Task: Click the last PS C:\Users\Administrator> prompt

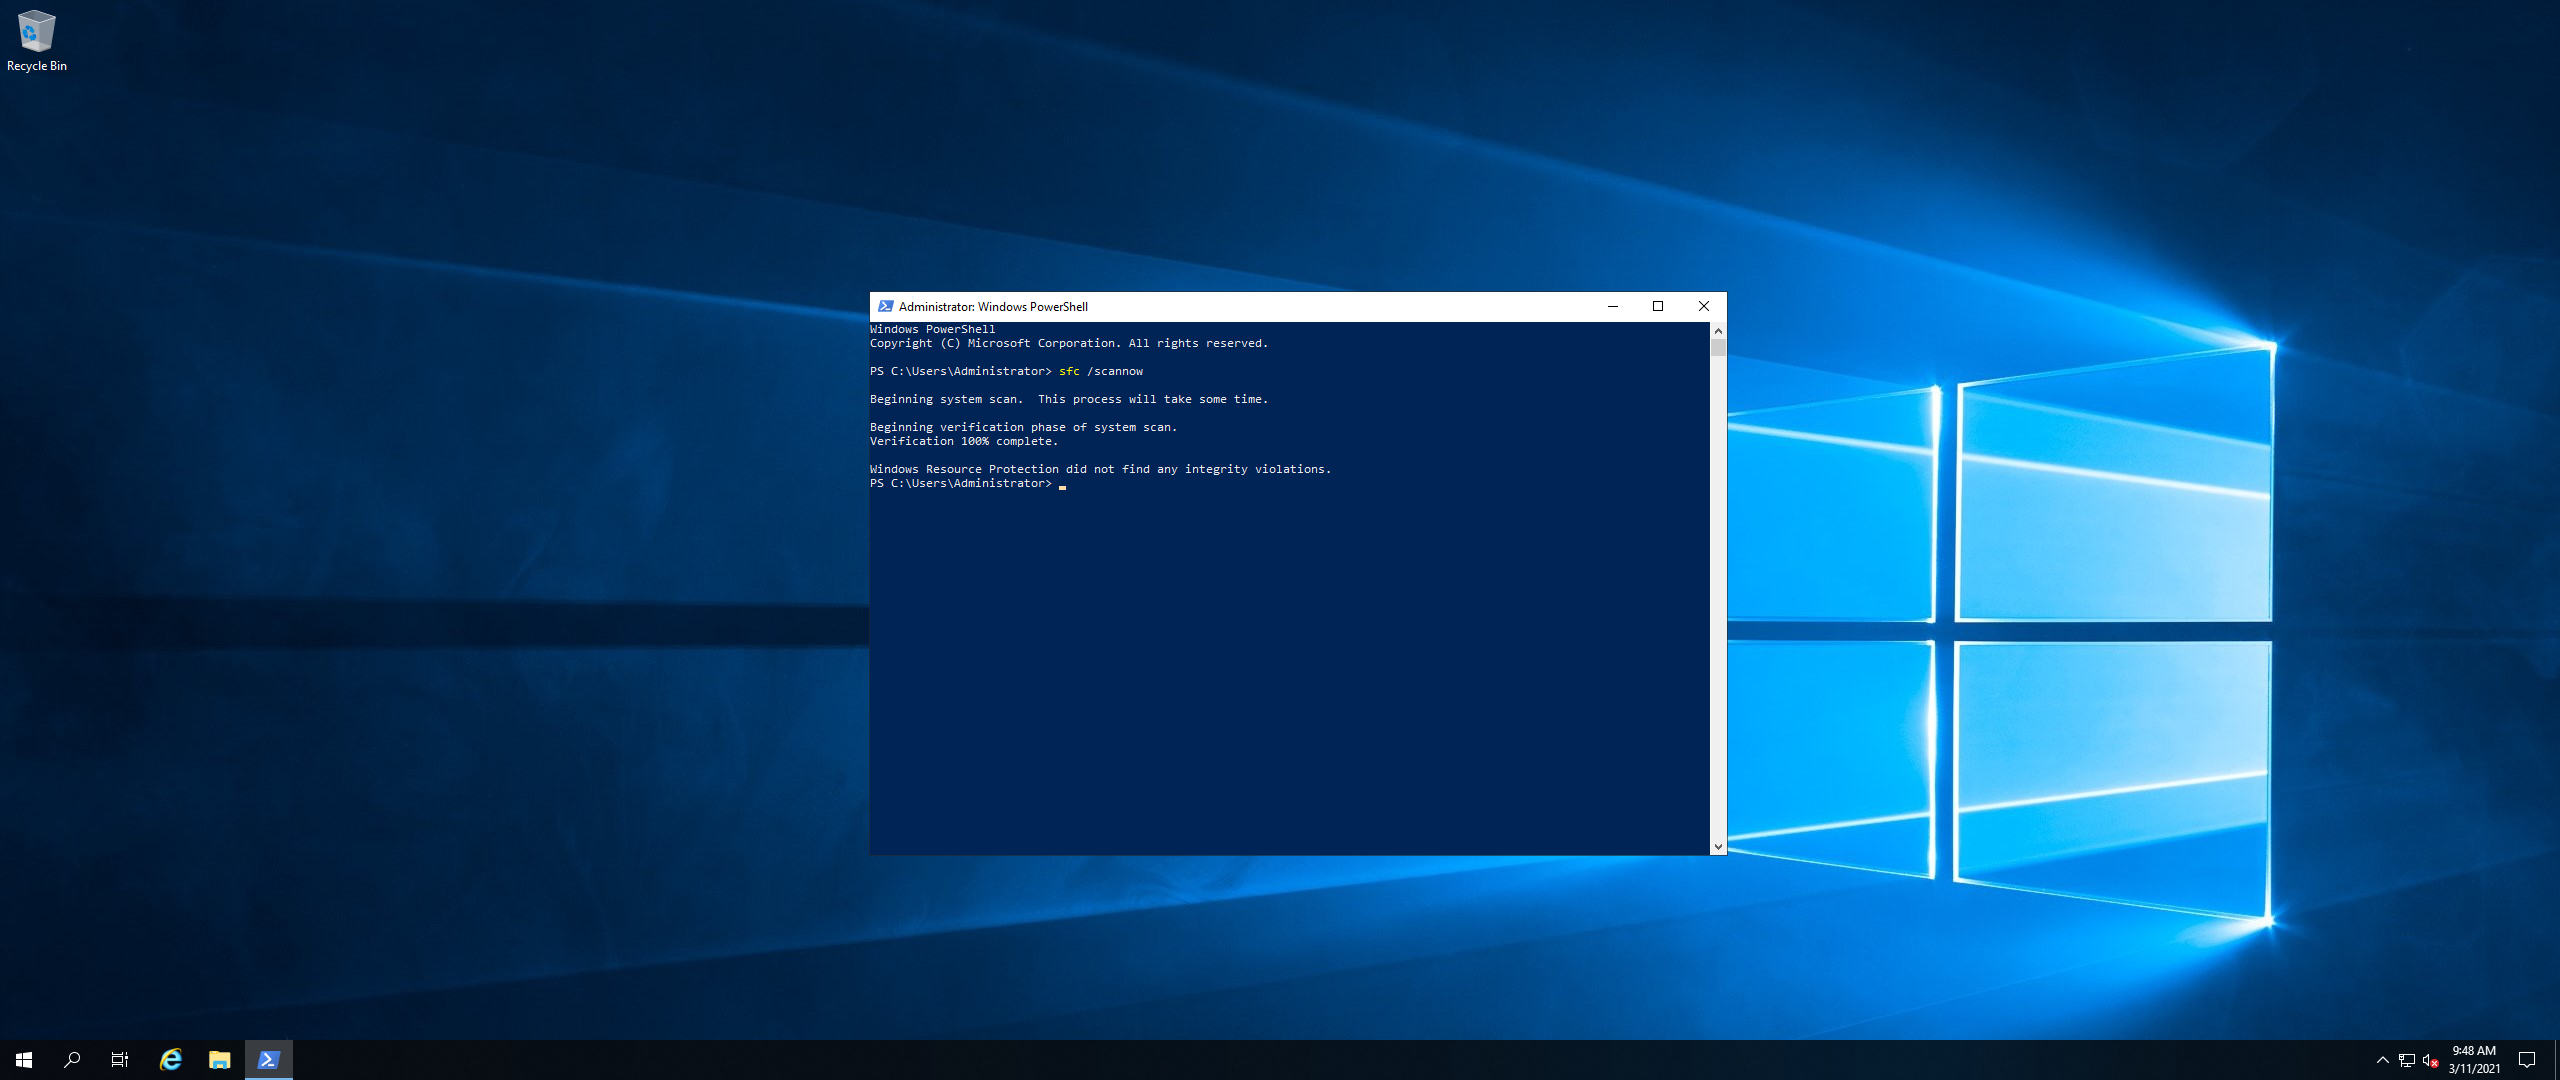Action: click(x=961, y=483)
